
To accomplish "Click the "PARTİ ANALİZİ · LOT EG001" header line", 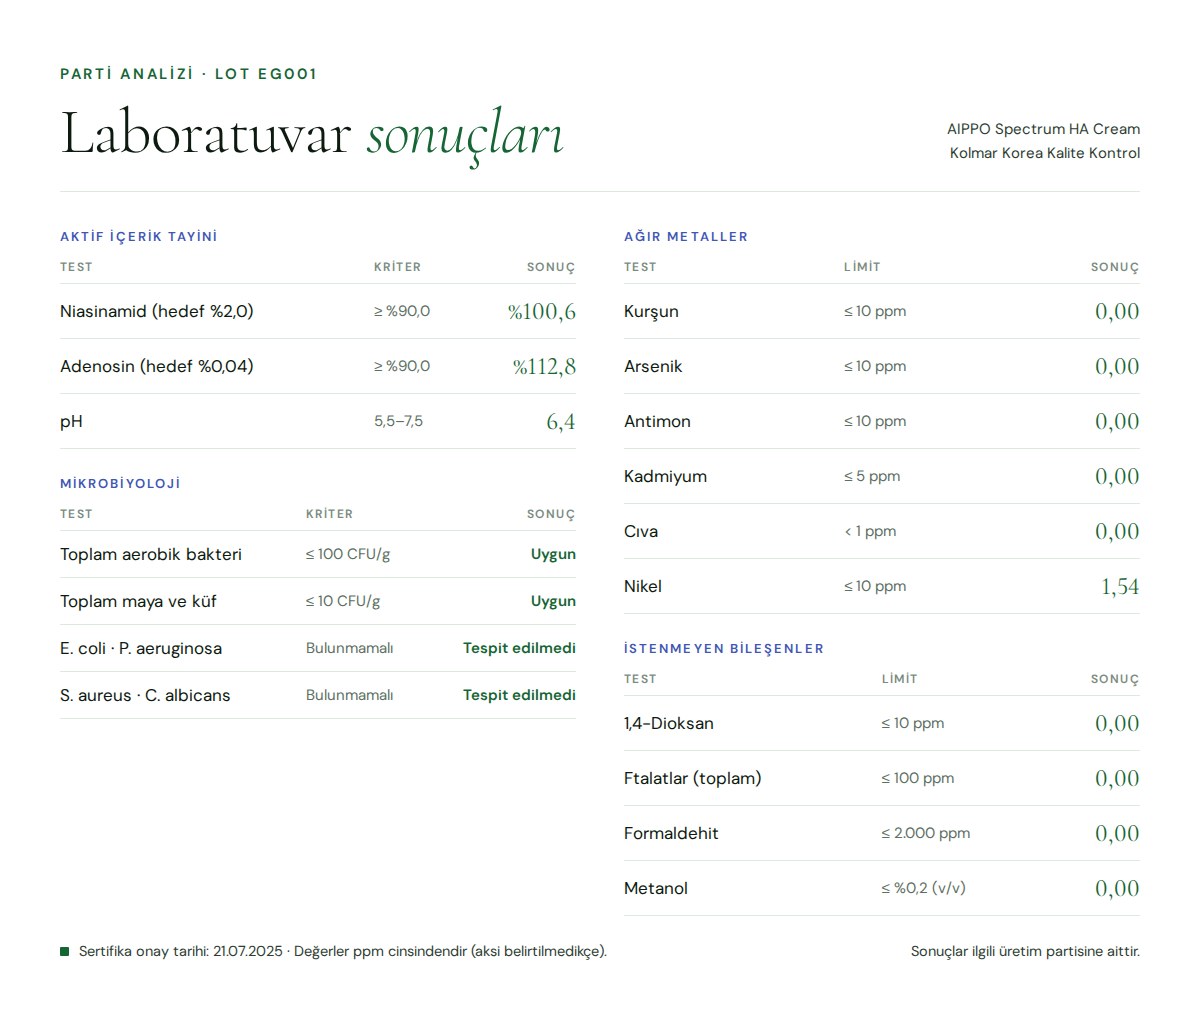I will pos(188,74).
